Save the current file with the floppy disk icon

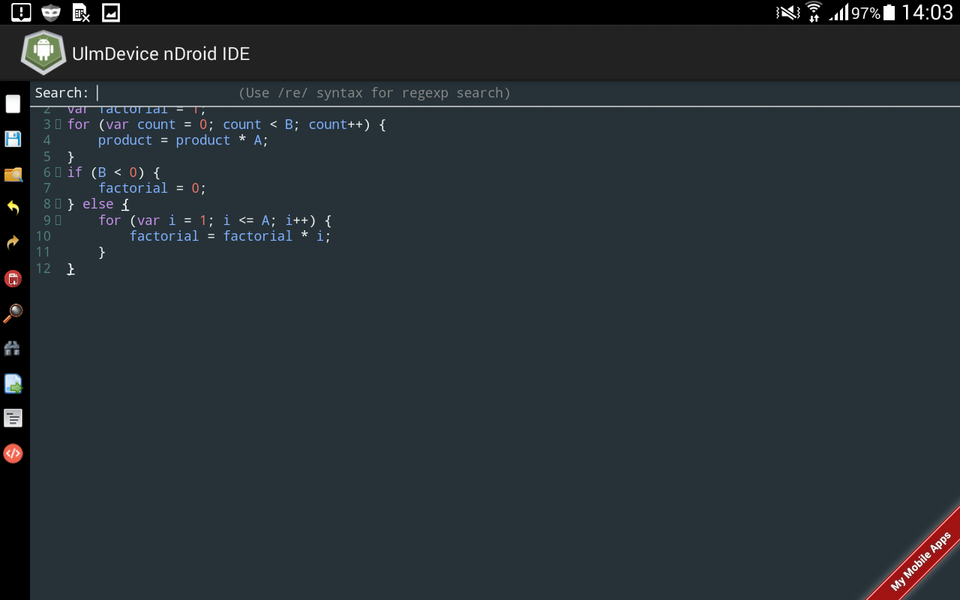tap(13, 139)
